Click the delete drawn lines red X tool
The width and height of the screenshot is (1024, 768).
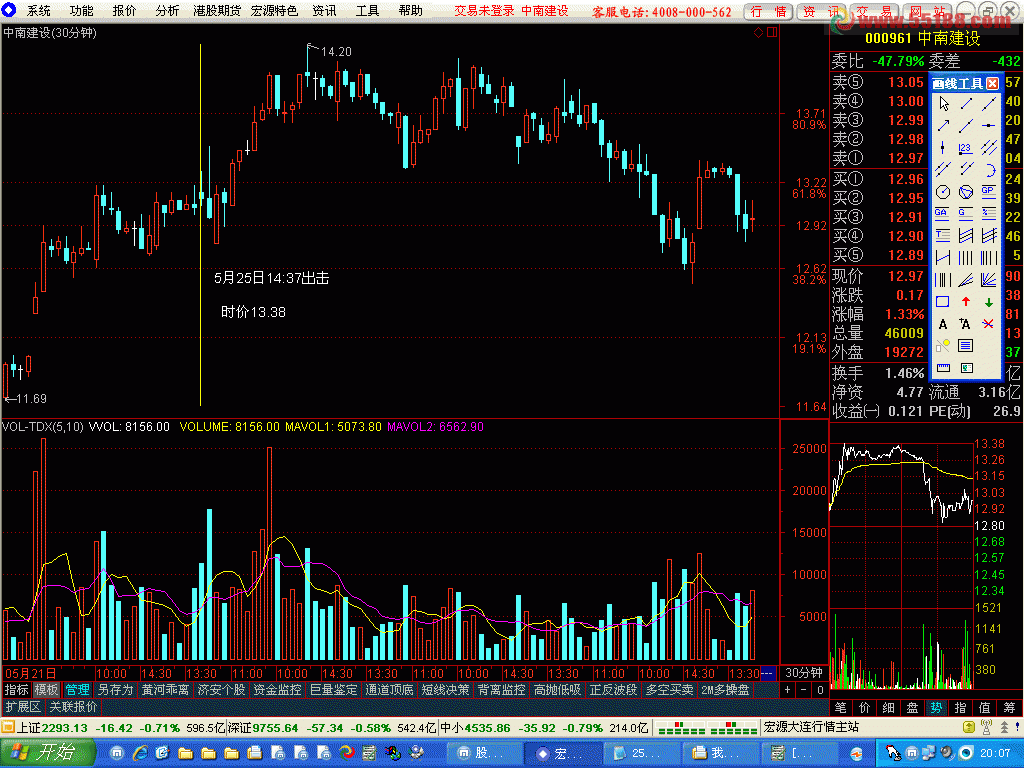tap(989, 324)
